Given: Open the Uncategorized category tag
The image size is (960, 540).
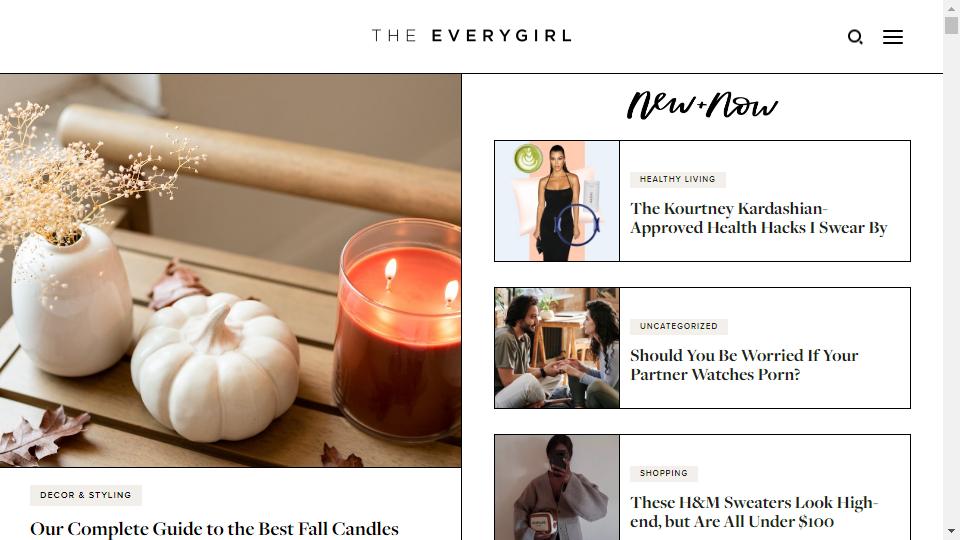Looking at the screenshot, I should 679,326.
